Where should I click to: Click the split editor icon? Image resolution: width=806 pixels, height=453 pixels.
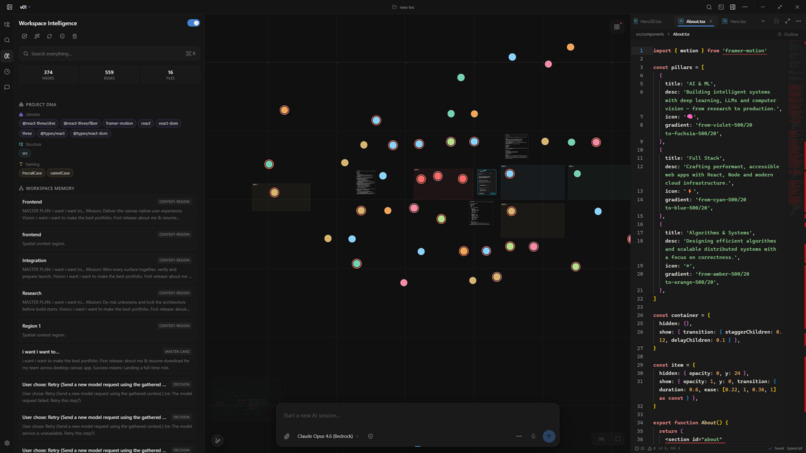776,21
